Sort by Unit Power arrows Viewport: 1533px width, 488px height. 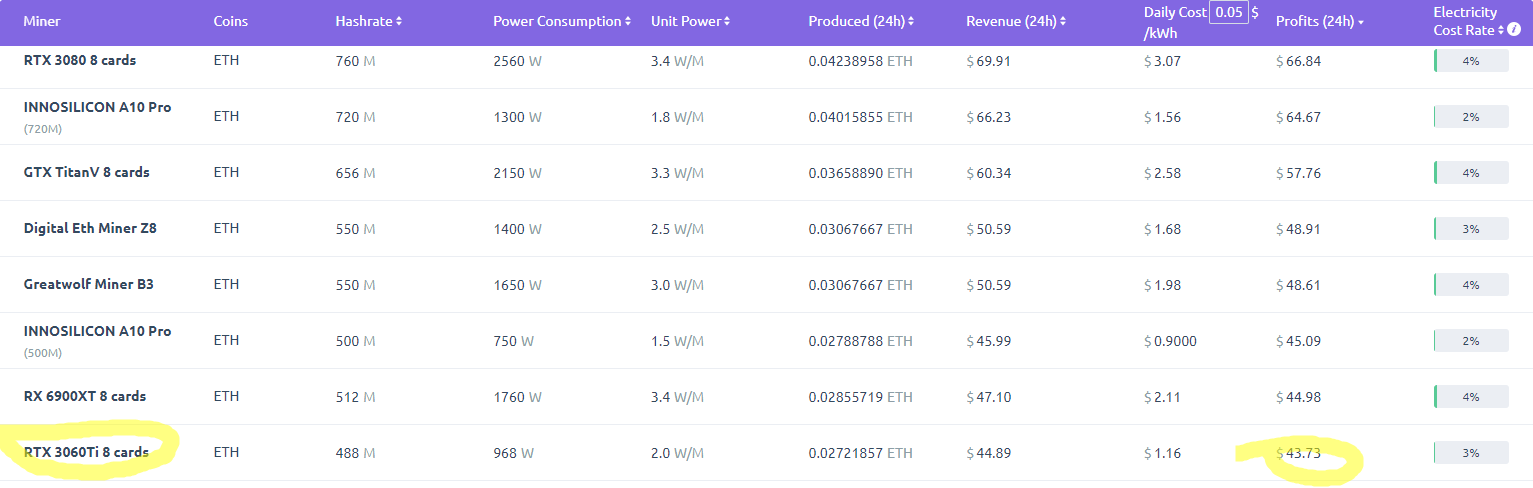tap(727, 21)
